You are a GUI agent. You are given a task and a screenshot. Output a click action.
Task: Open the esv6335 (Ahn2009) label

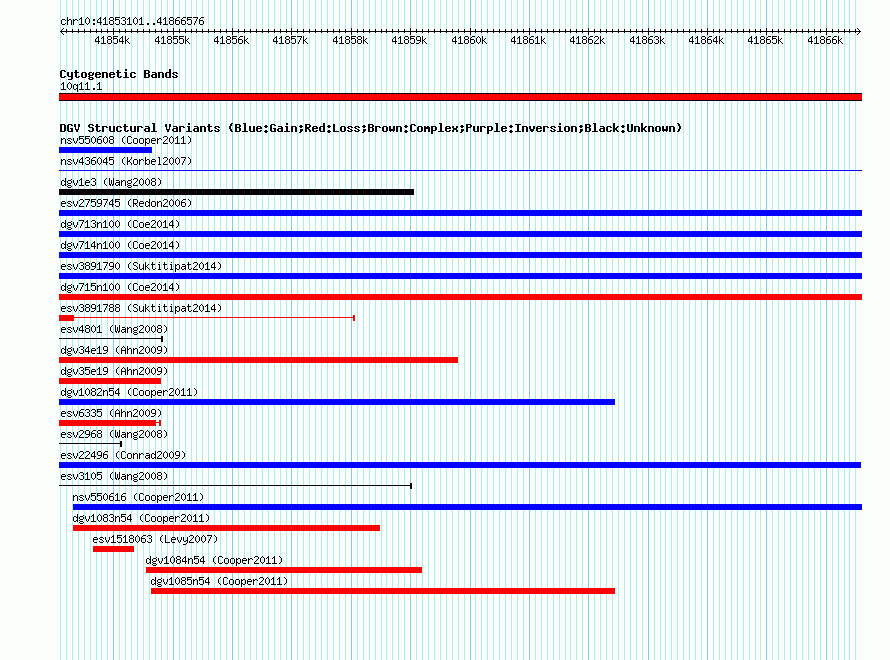tap(111, 413)
